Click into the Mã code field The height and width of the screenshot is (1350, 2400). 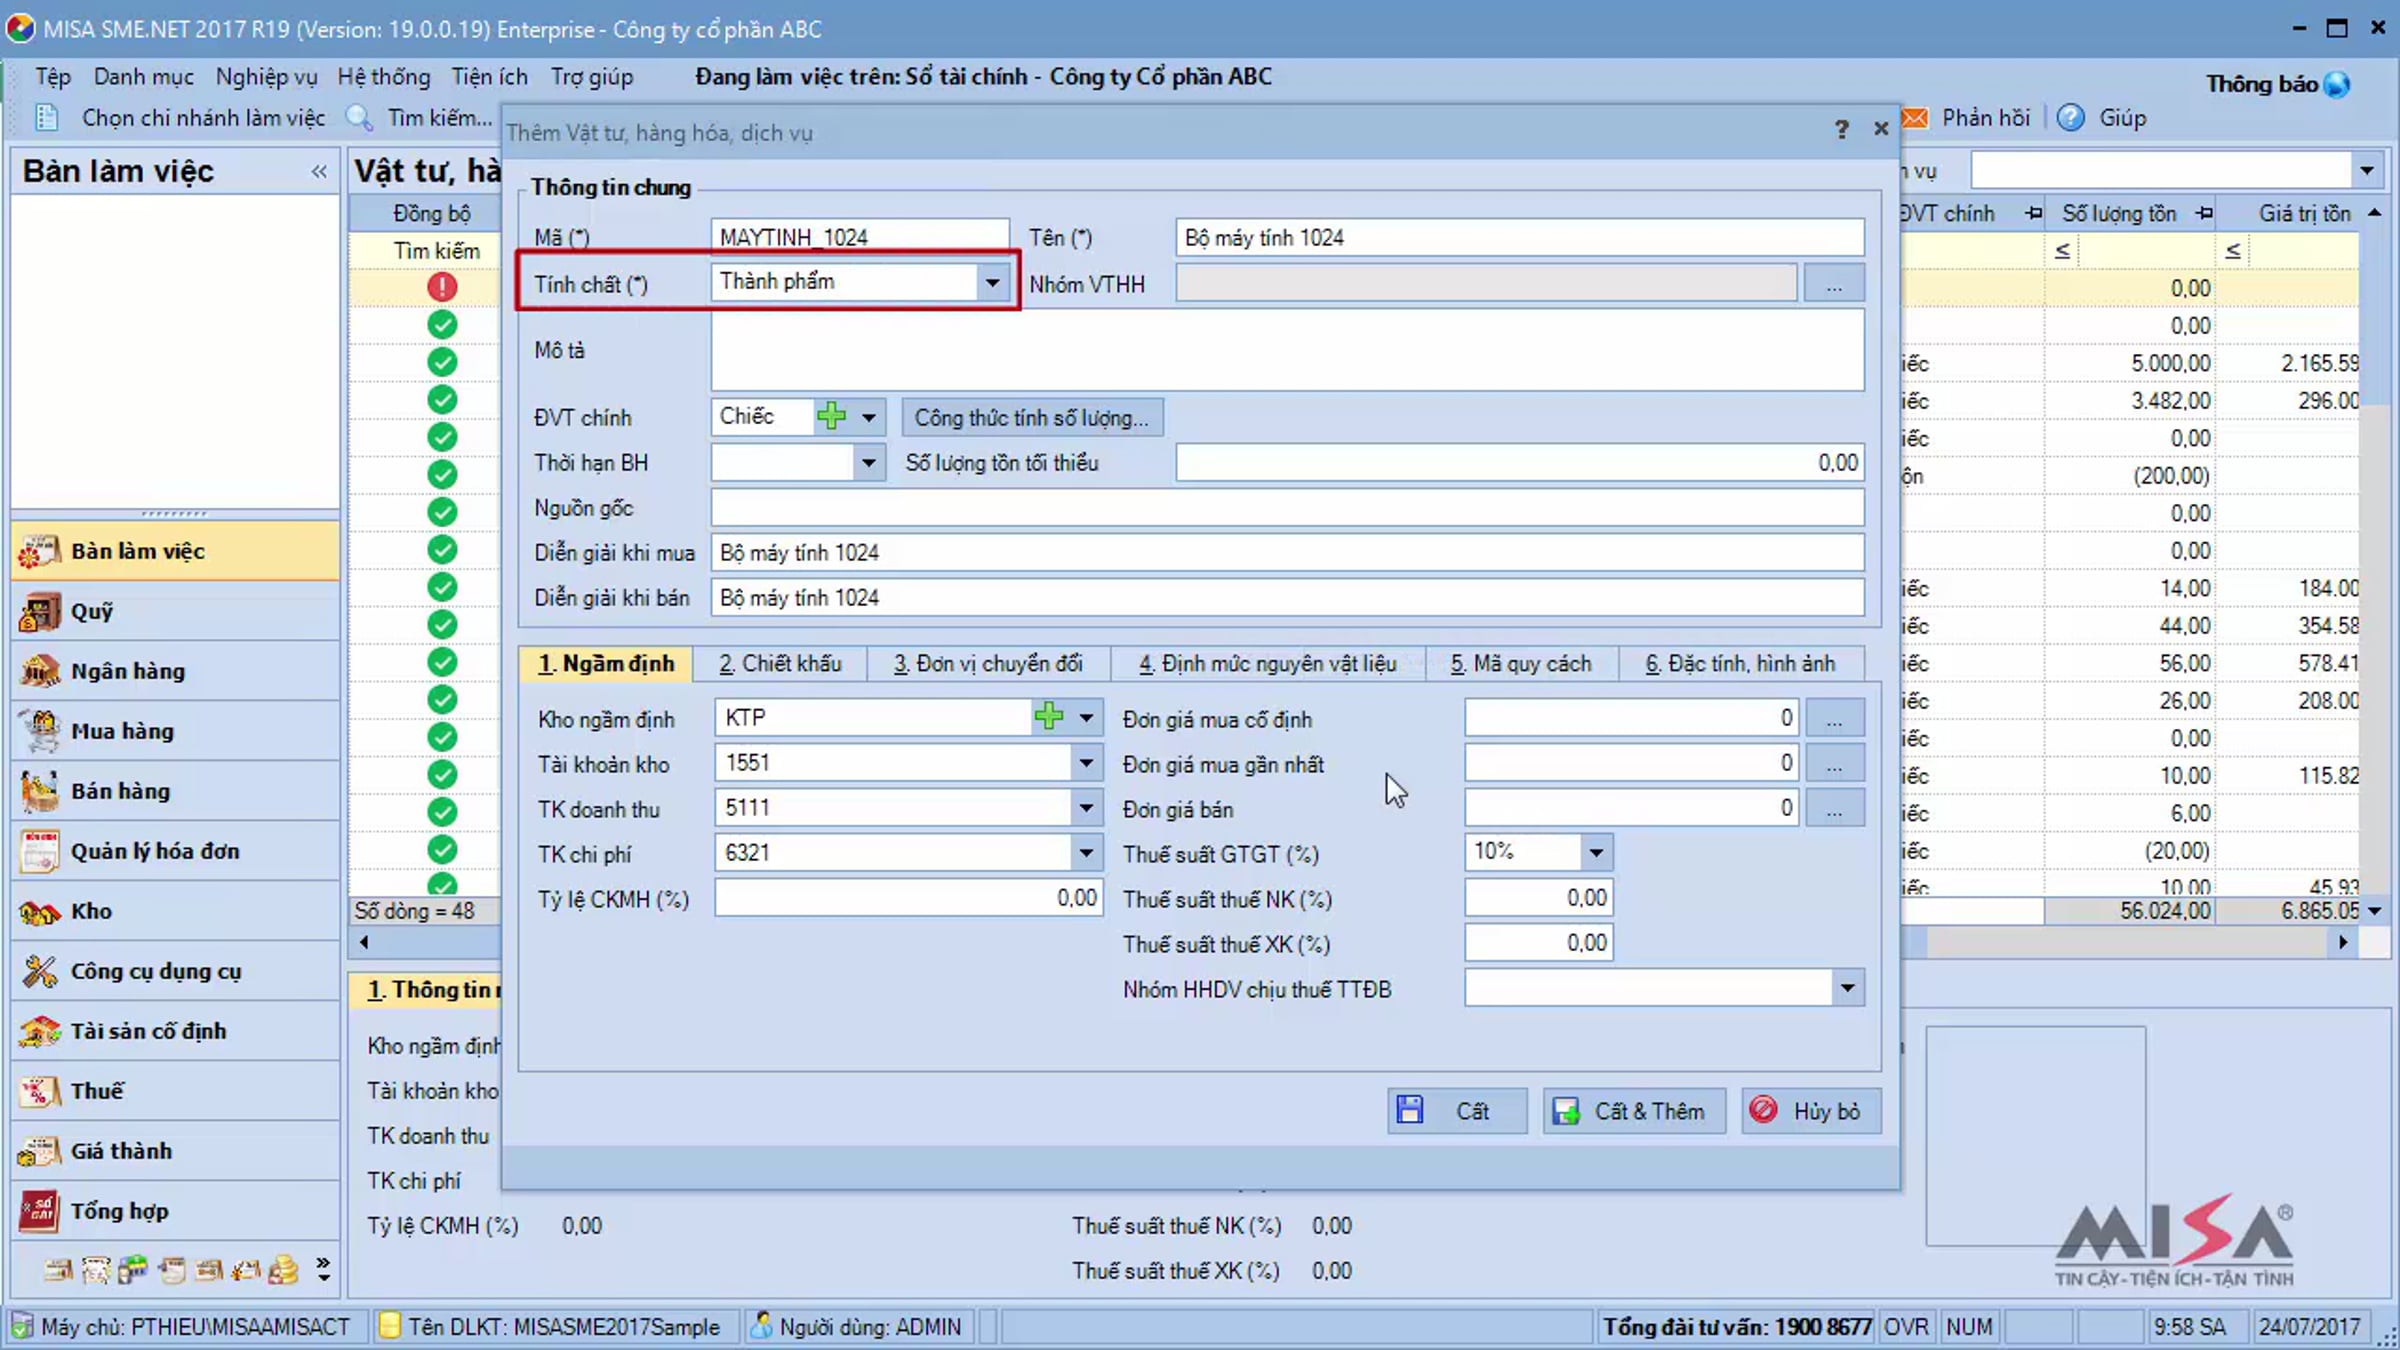[x=860, y=237]
